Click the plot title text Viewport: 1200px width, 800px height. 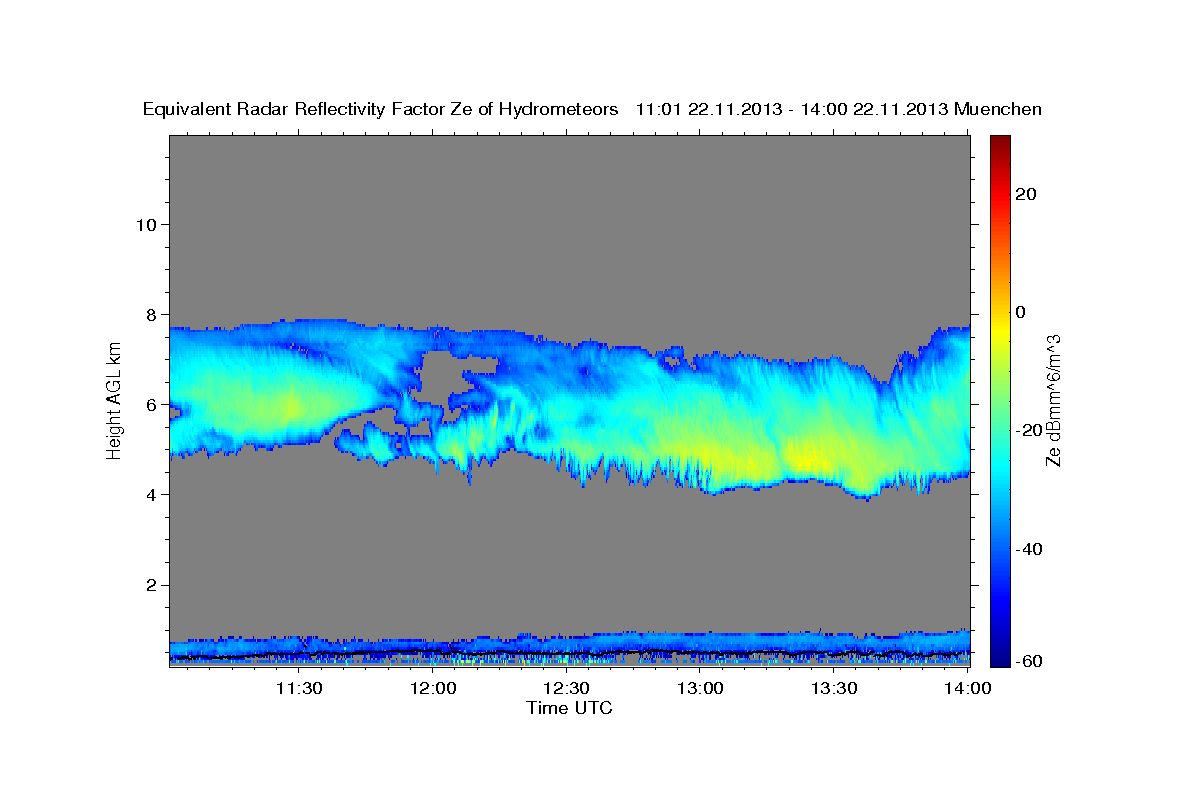593,110
